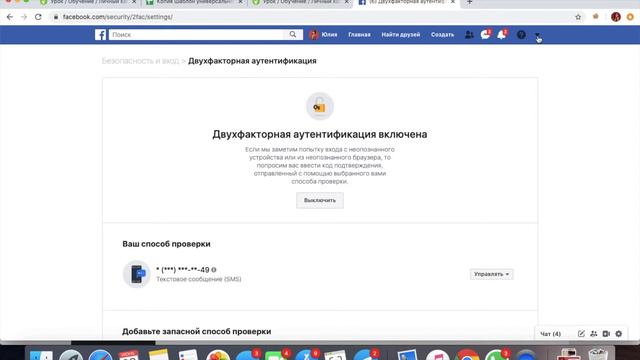Click the heading Двухфакторная аутентификация включена

(320, 134)
